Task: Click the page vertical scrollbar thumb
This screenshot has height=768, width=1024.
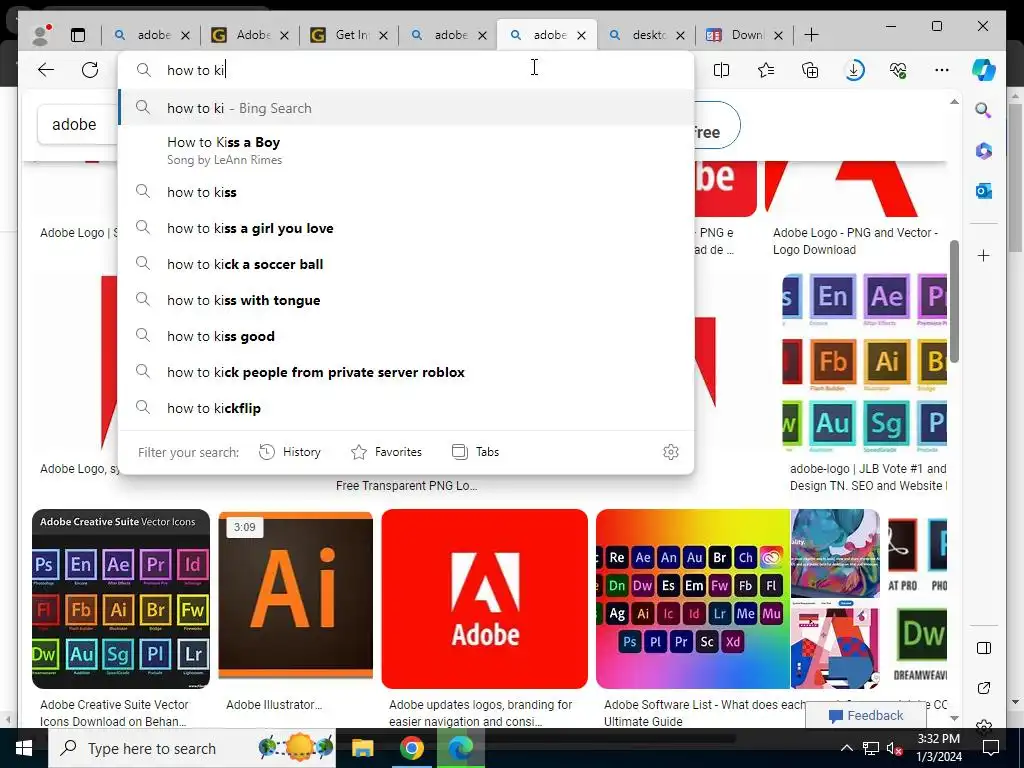Action: pyautogui.click(x=954, y=301)
